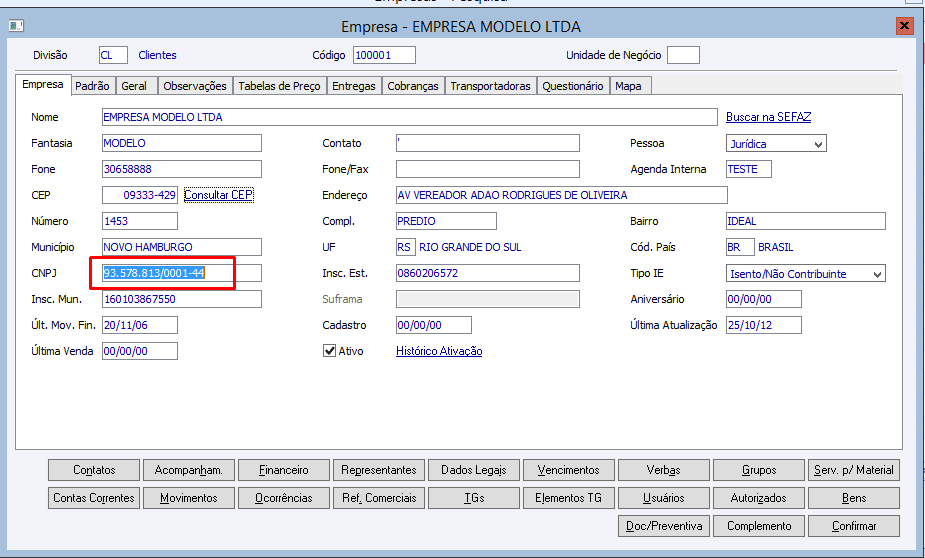The height and width of the screenshot is (558, 925).
Task: Open the Cobranças tab
Action: point(413,86)
